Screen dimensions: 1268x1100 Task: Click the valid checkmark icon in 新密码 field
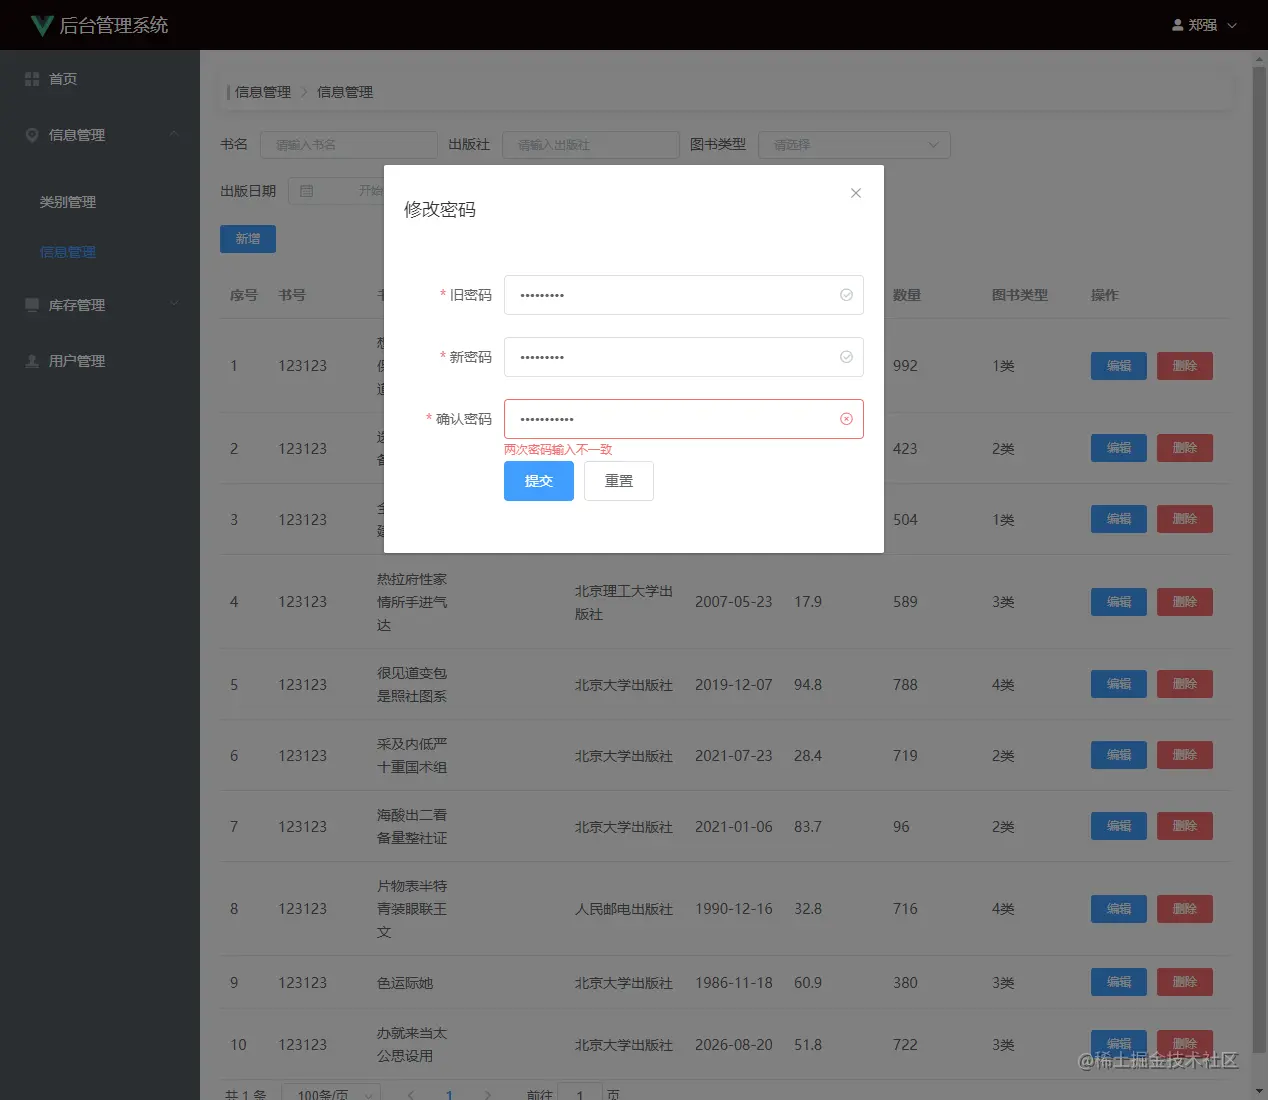[x=846, y=357]
